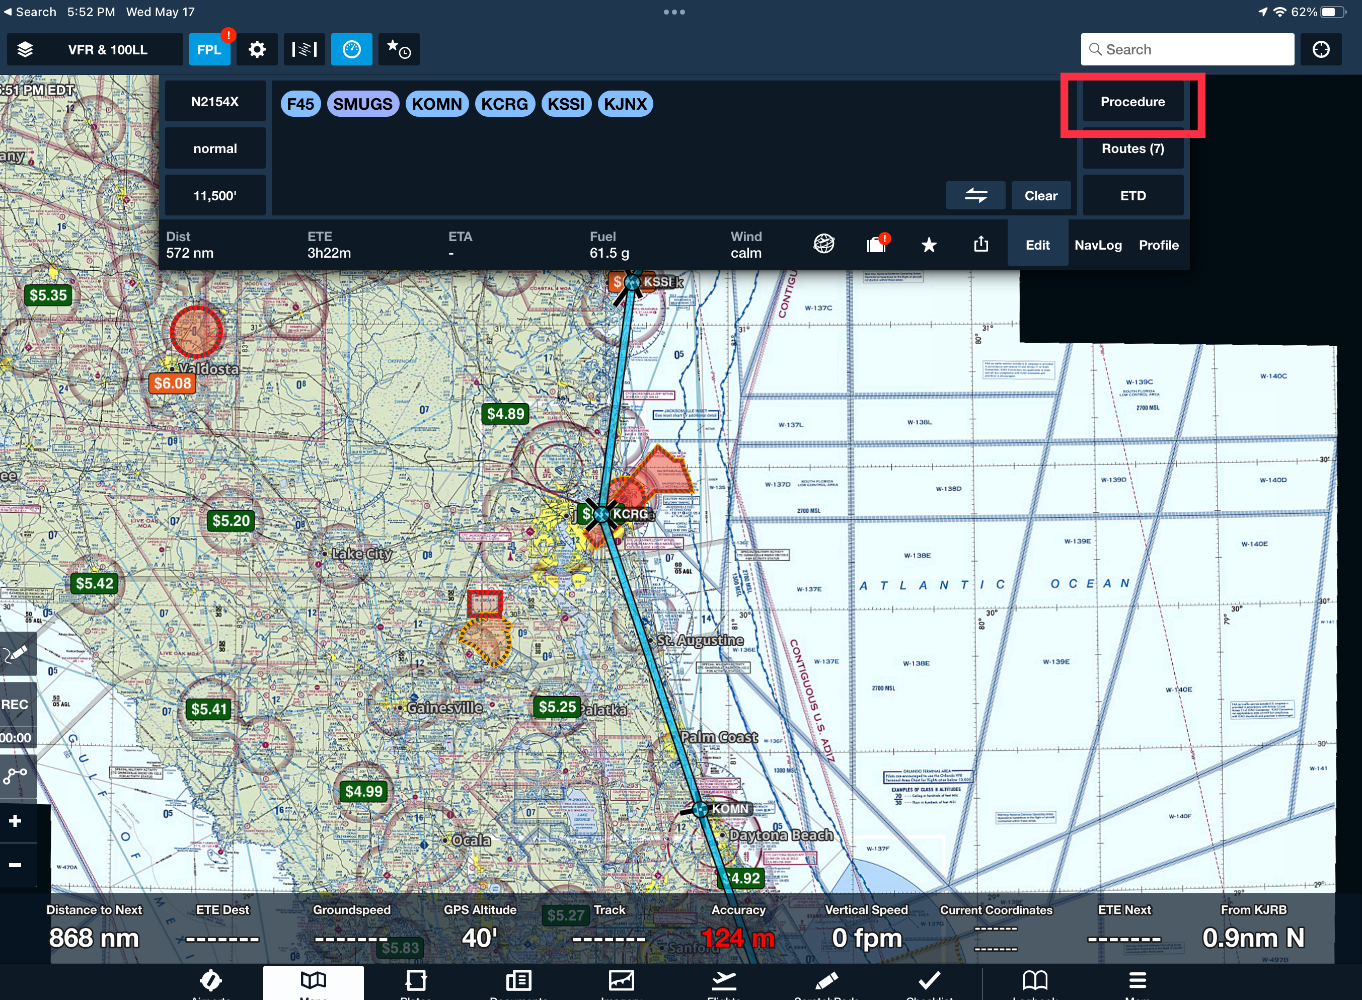
Task: Tap the route-point connector icon on left sidebar
Action: tap(16, 775)
